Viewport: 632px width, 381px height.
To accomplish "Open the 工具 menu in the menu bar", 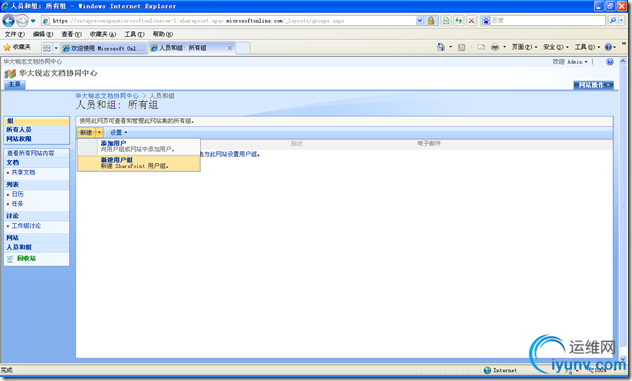I will [x=134, y=34].
